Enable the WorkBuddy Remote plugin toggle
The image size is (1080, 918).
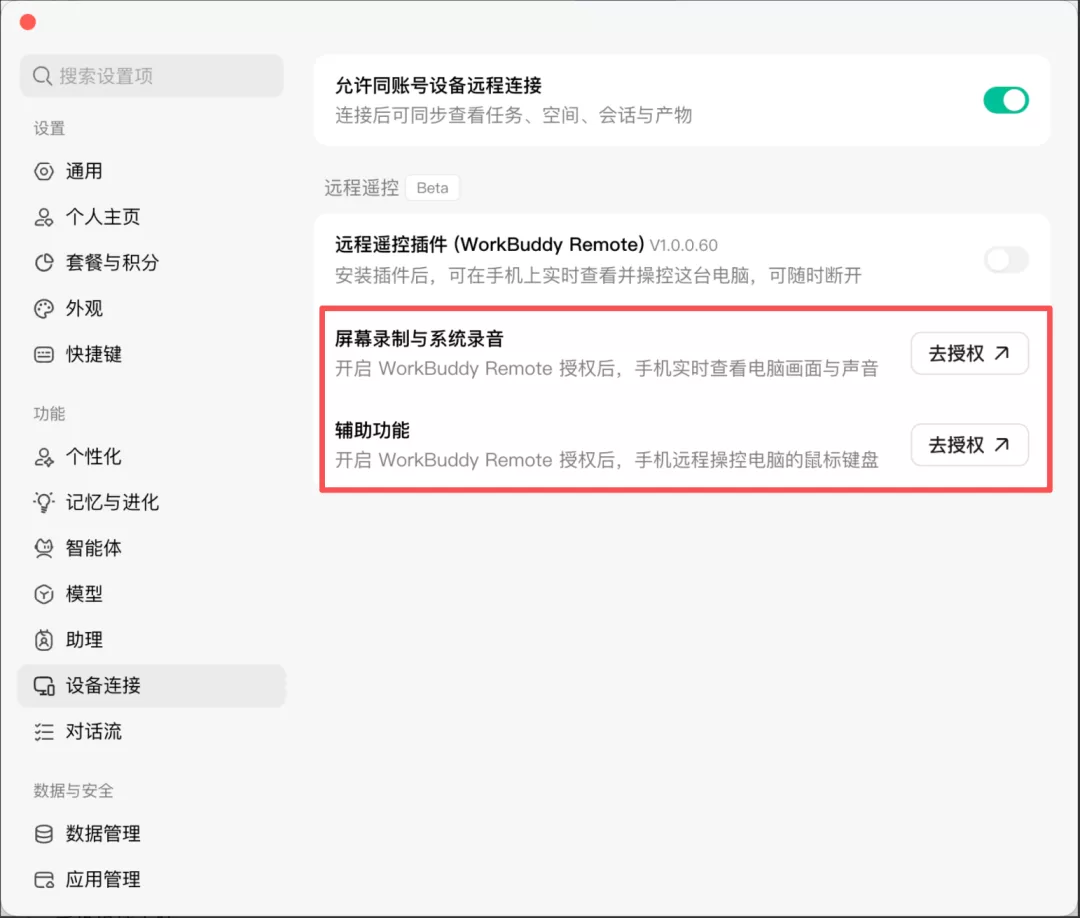[1006, 260]
